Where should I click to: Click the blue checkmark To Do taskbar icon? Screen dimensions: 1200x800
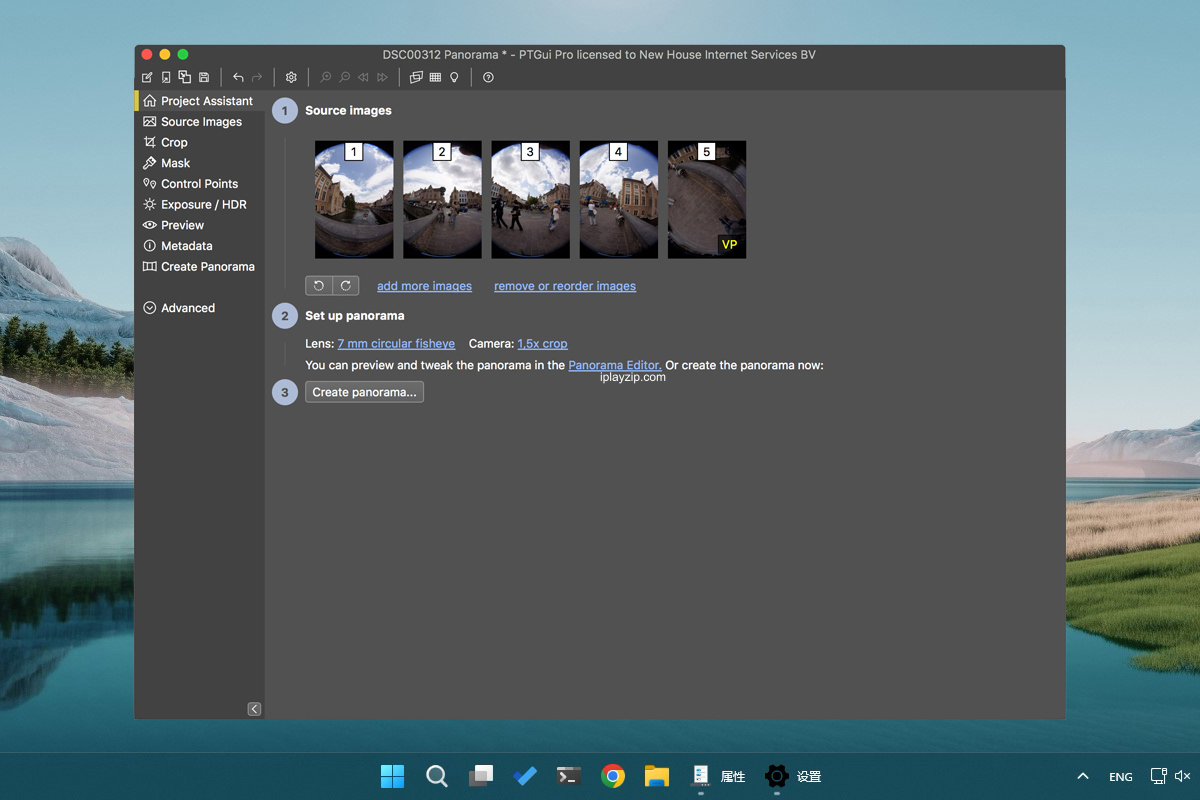tap(525, 776)
